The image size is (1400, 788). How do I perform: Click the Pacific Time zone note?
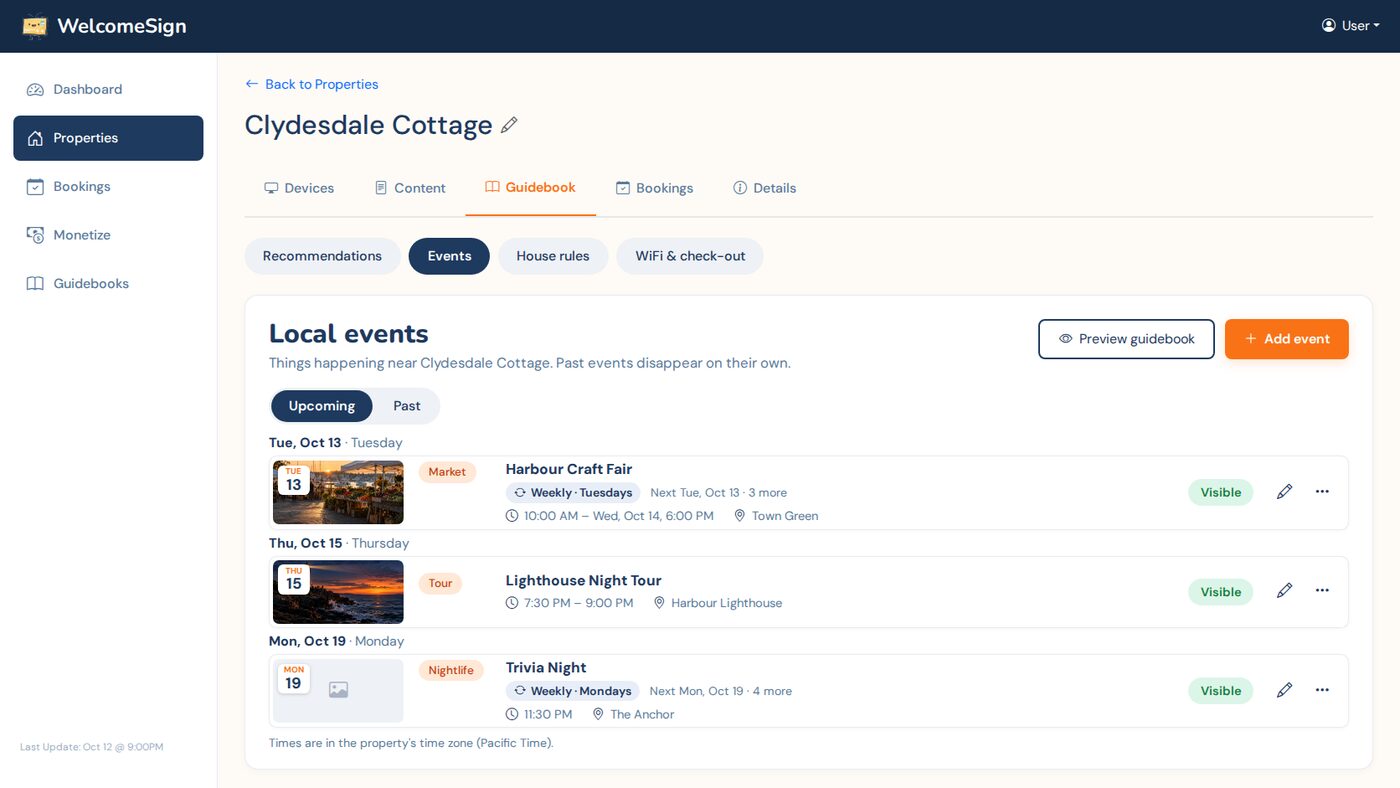[x=411, y=743]
